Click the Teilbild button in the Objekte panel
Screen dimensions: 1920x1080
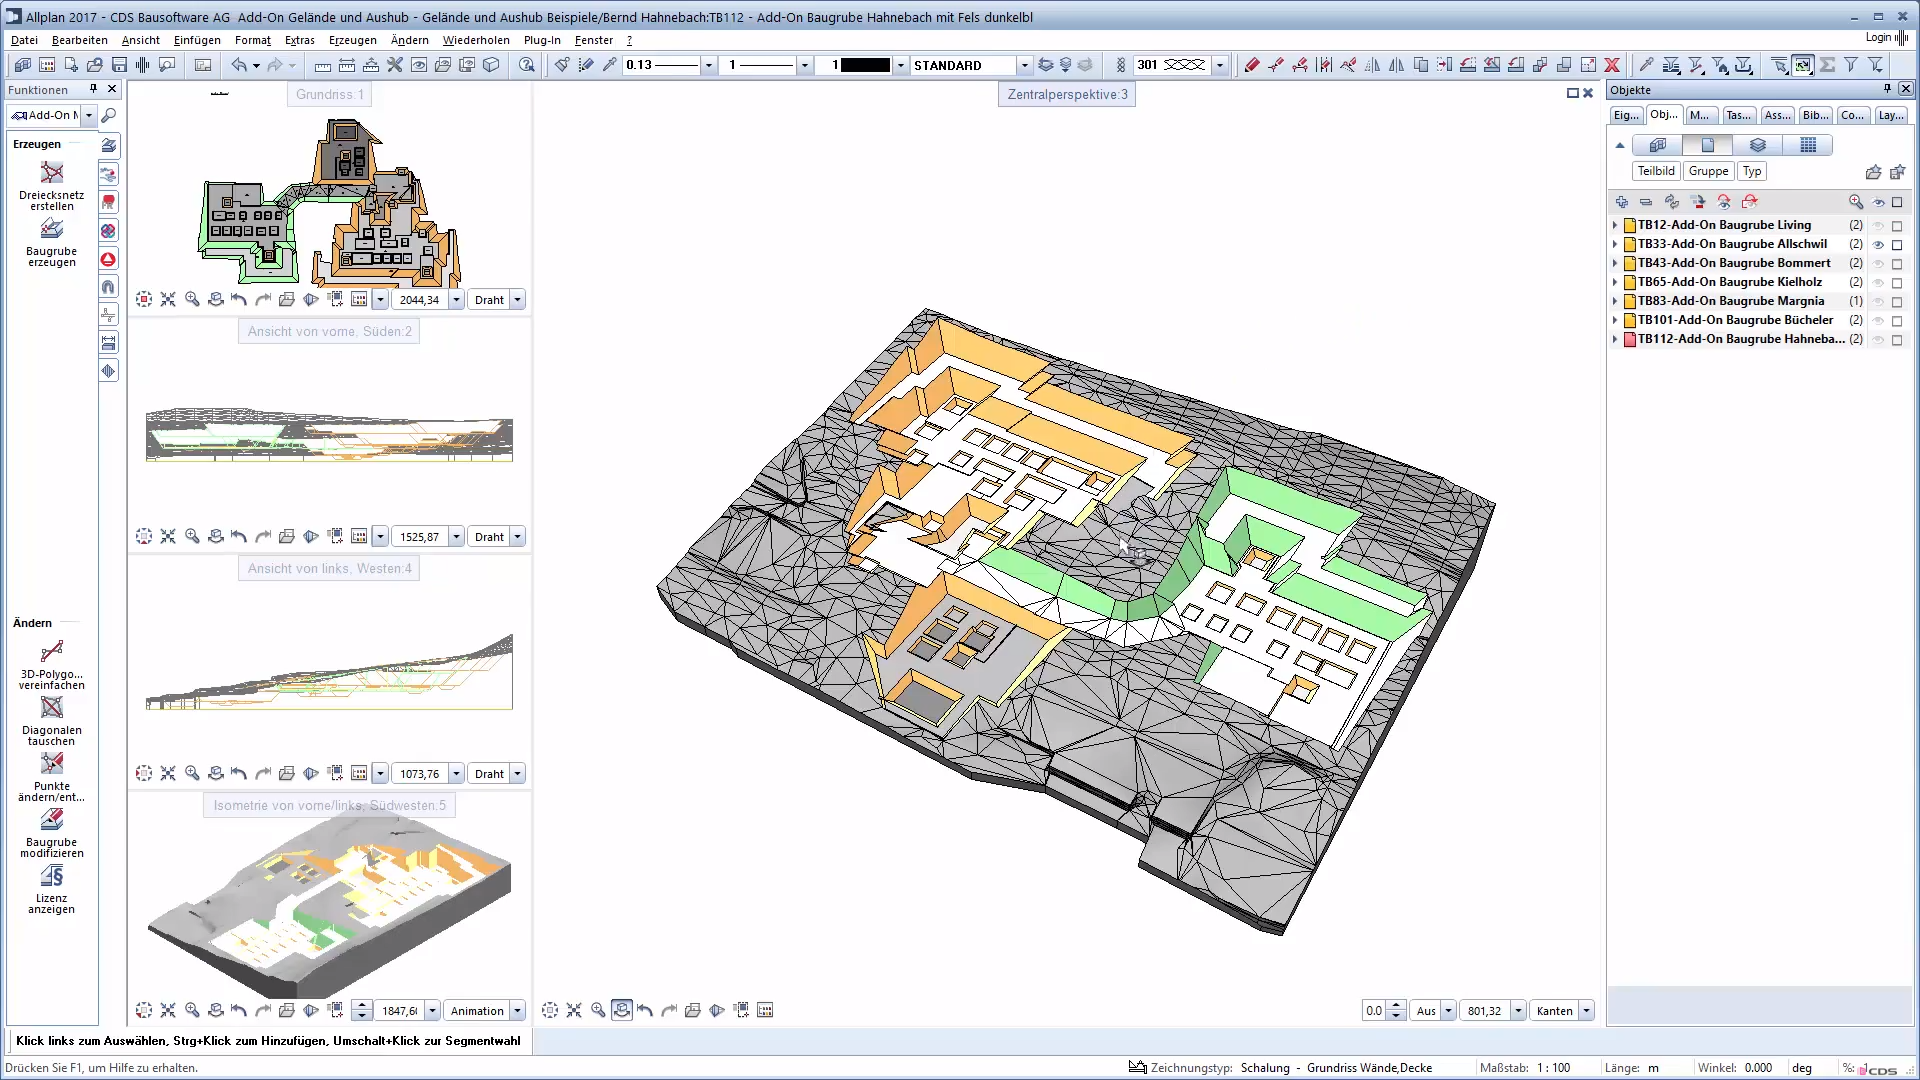coord(1656,171)
